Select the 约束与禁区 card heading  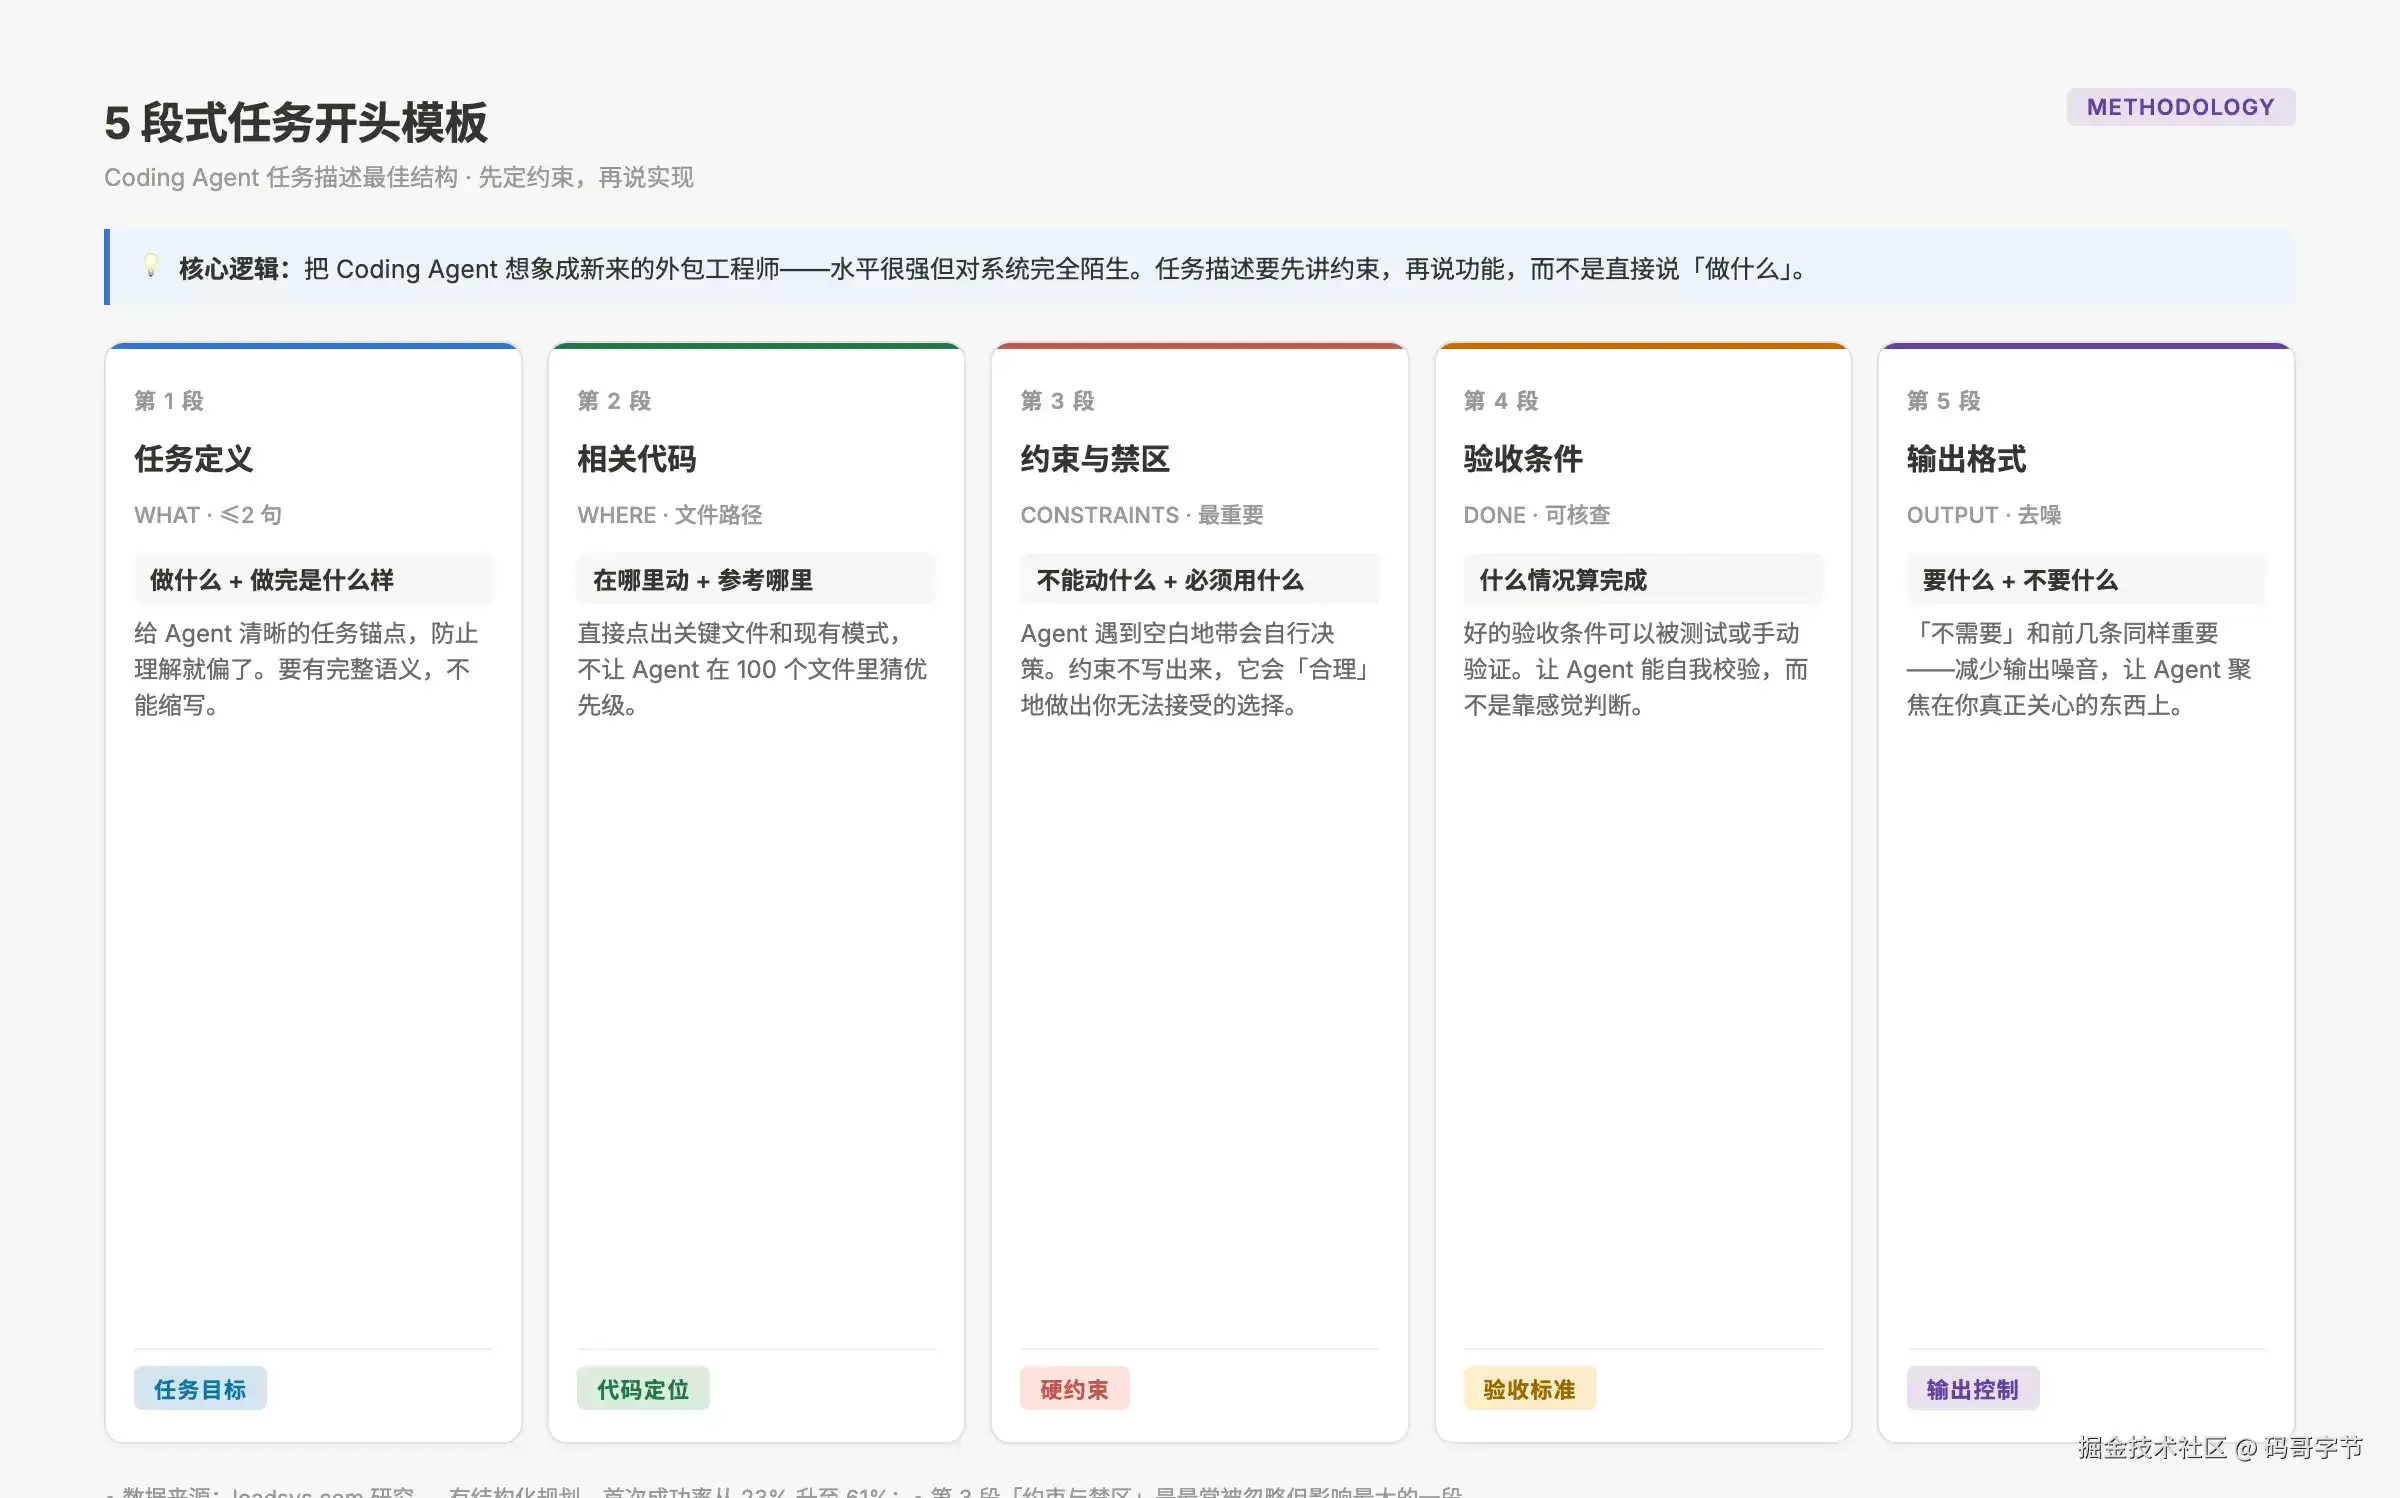(1095, 459)
